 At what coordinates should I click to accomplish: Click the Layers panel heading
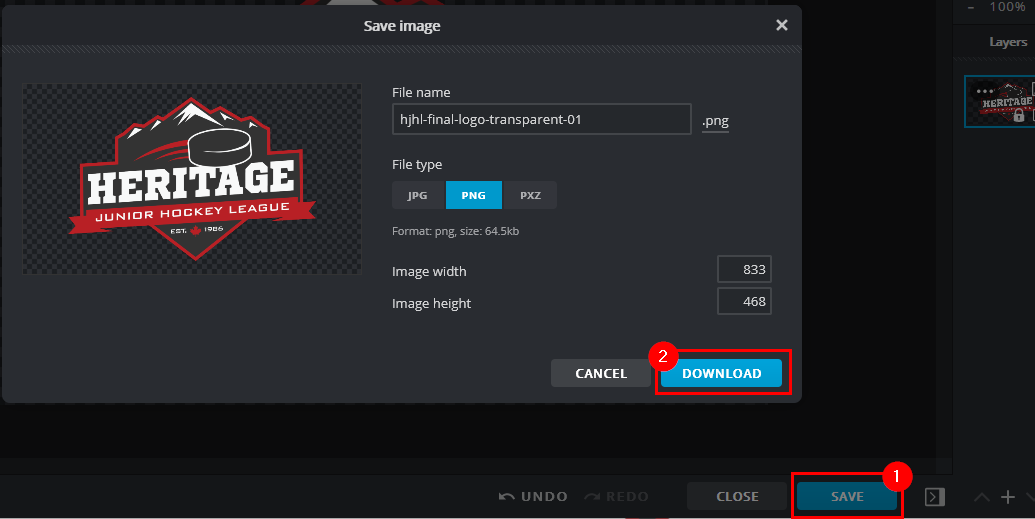pos(1008,42)
